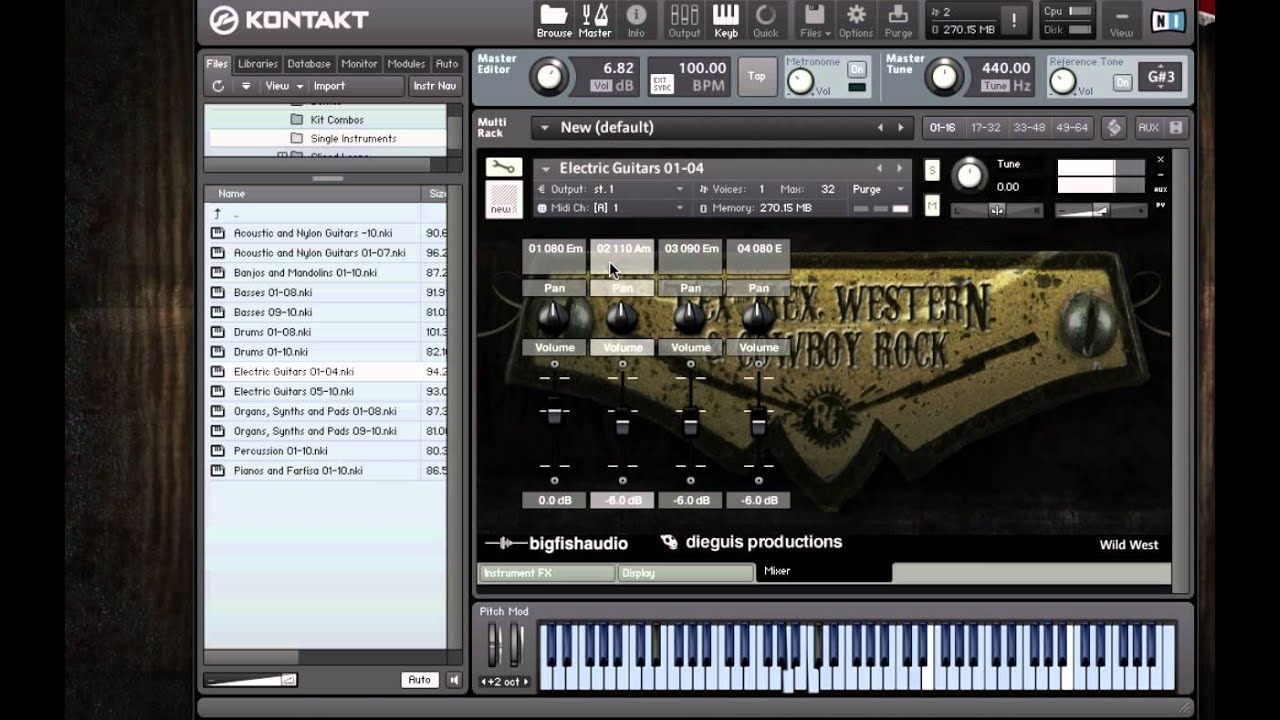This screenshot has width=1280, height=720.
Task: Click the eject drive arrow icon
Action: [246, 86]
